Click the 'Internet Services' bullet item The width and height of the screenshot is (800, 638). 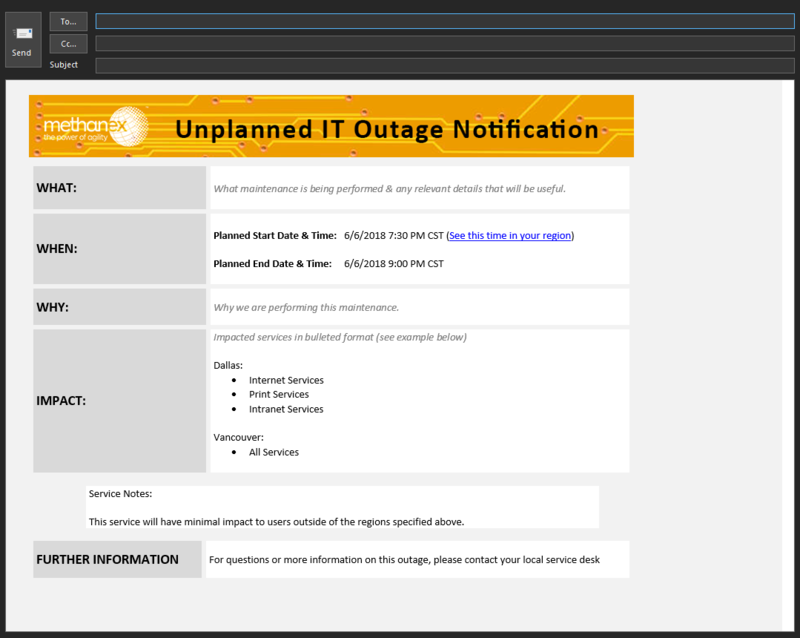pos(286,380)
